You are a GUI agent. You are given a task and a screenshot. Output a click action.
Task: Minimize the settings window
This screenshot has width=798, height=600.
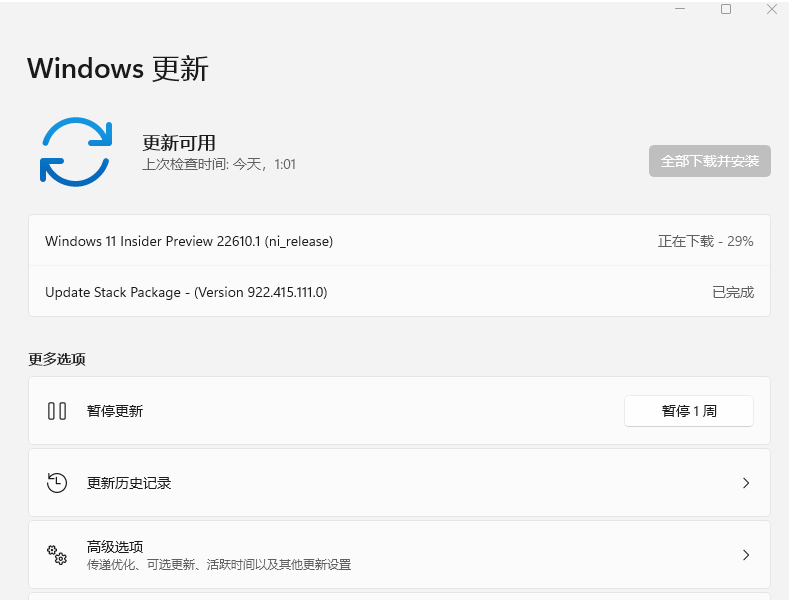(x=680, y=9)
